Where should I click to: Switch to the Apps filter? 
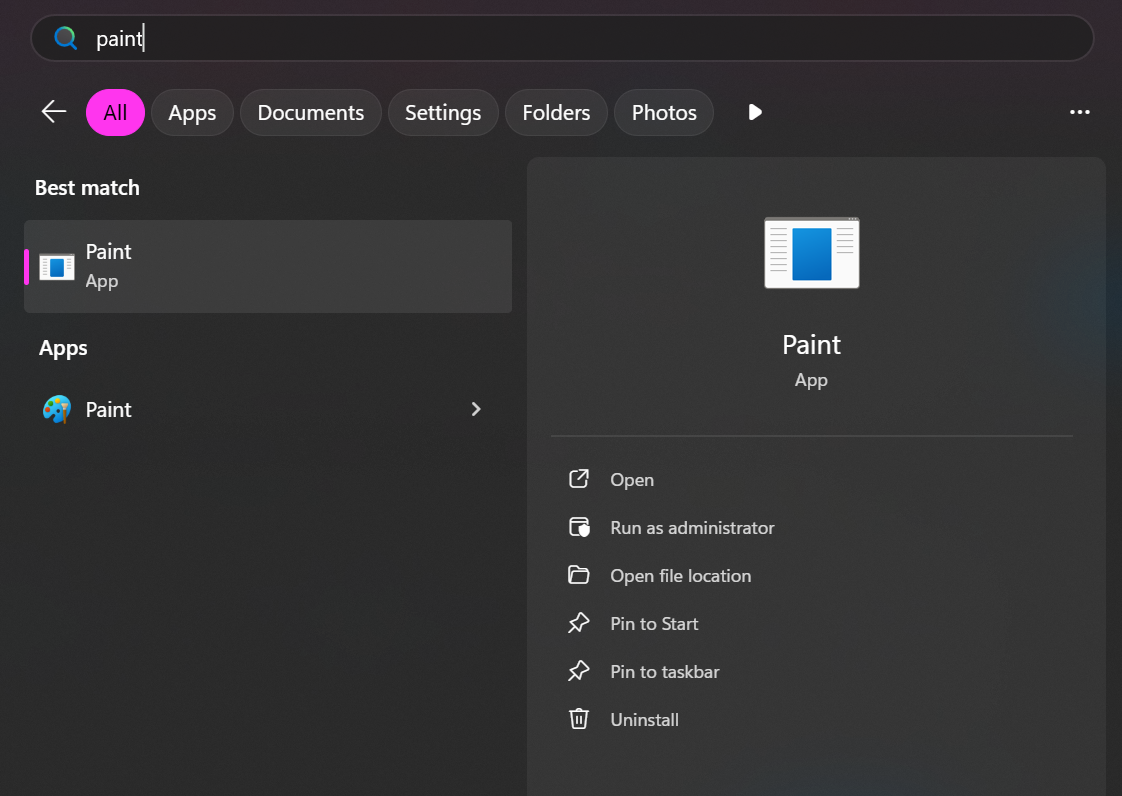(192, 112)
